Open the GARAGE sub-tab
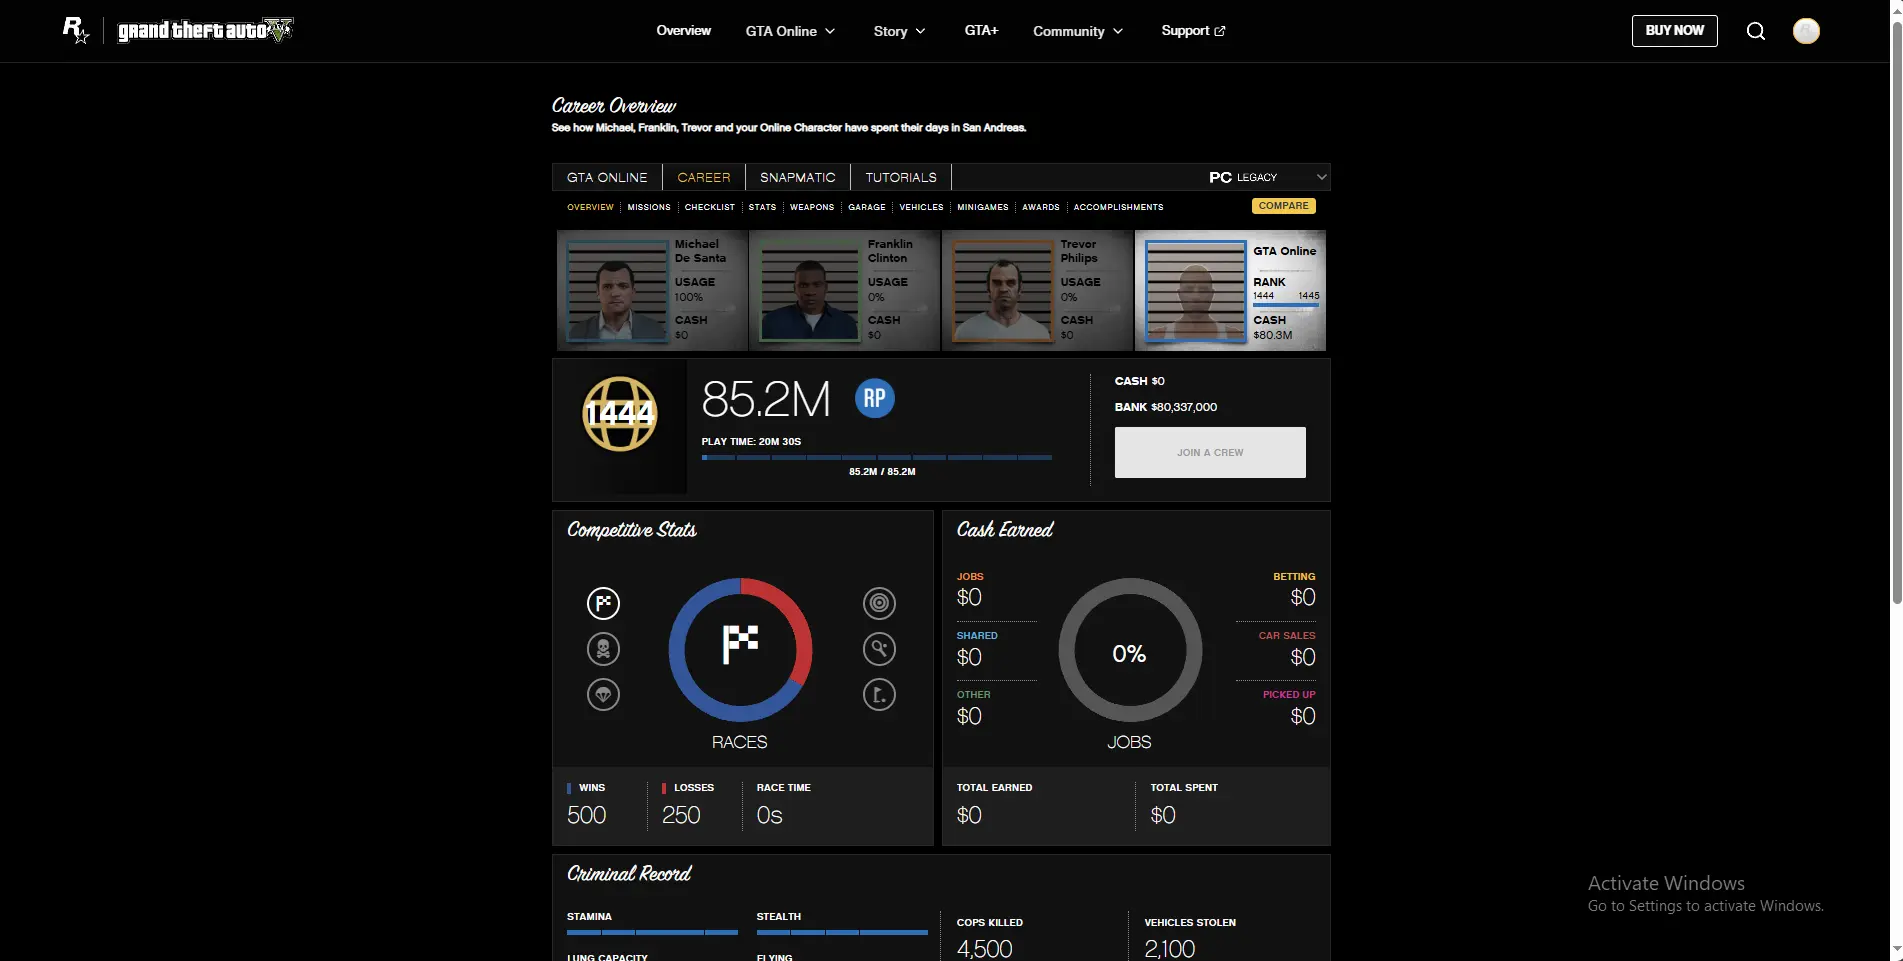Image resolution: width=1903 pixels, height=961 pixels. click(x=867, y=207)
